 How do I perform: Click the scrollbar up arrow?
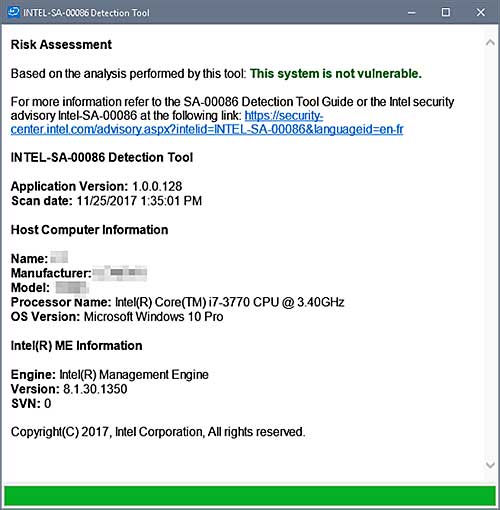[490, 42]
